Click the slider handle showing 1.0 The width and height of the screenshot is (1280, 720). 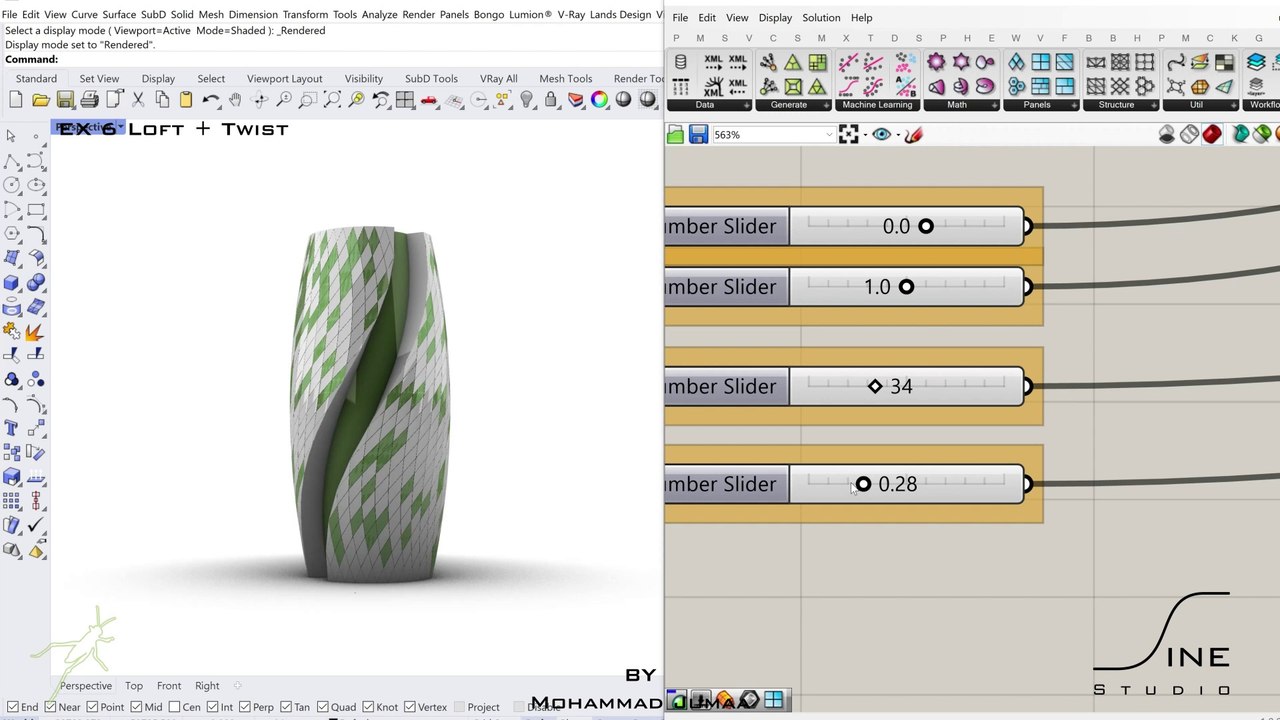click(x=906, y=287)
